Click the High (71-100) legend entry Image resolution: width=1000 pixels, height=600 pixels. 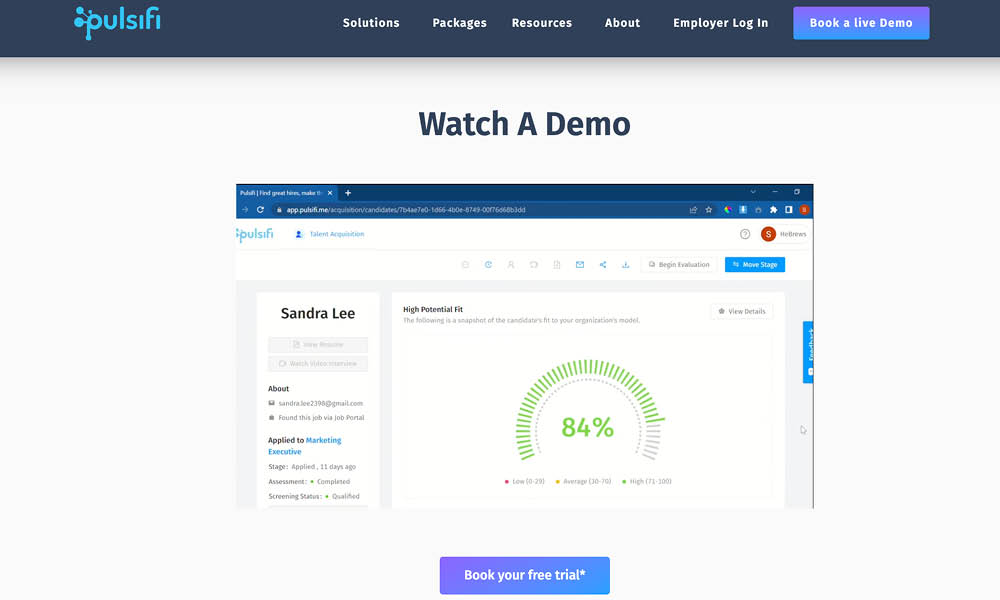647,481
